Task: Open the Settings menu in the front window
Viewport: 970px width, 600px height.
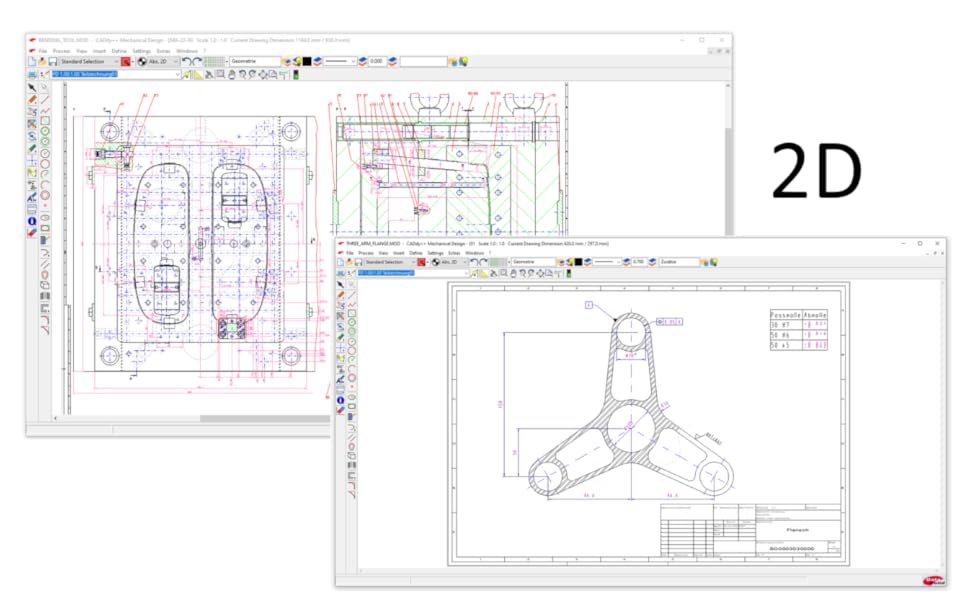Action: click(435, 253)
